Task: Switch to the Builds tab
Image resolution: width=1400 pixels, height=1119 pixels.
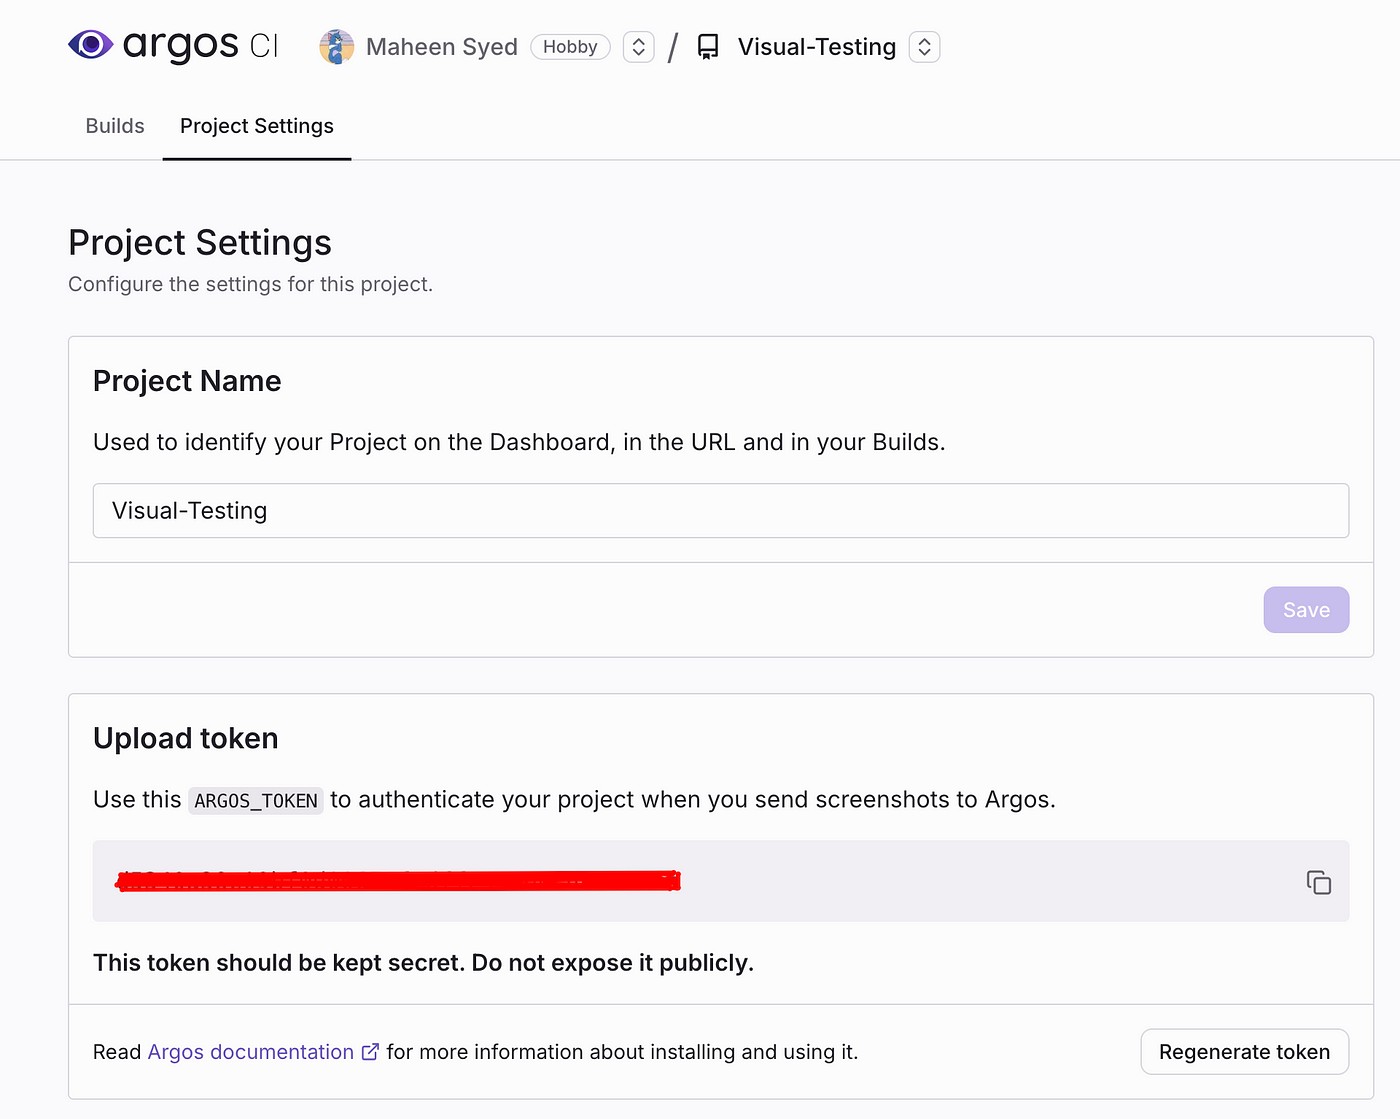Action: pos(115,126)
